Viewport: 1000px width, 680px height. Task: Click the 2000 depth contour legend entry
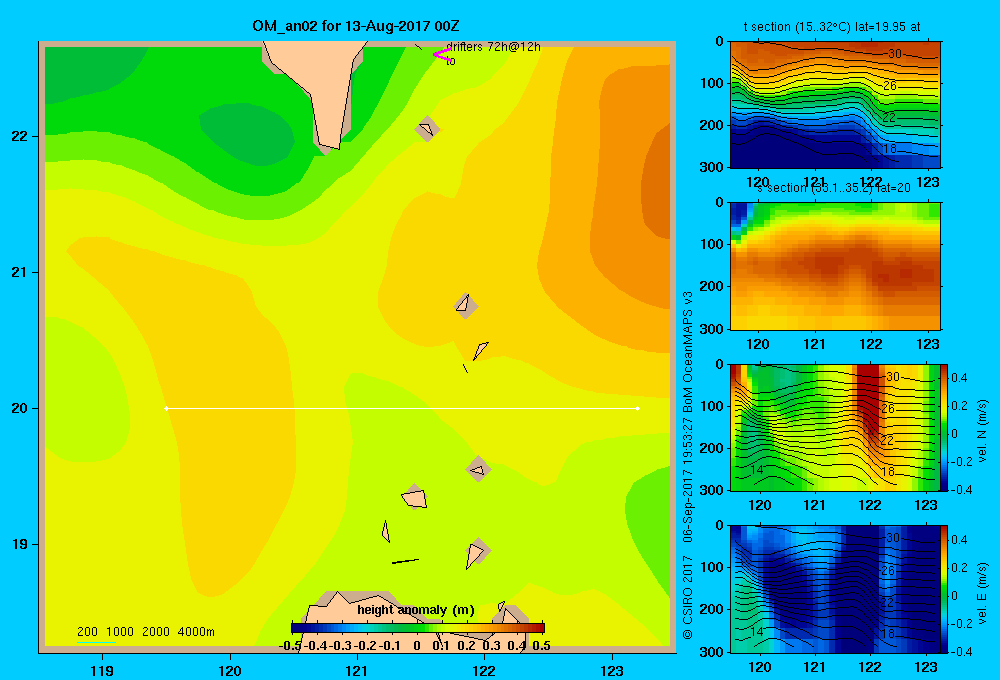click(x=156, y=632)
